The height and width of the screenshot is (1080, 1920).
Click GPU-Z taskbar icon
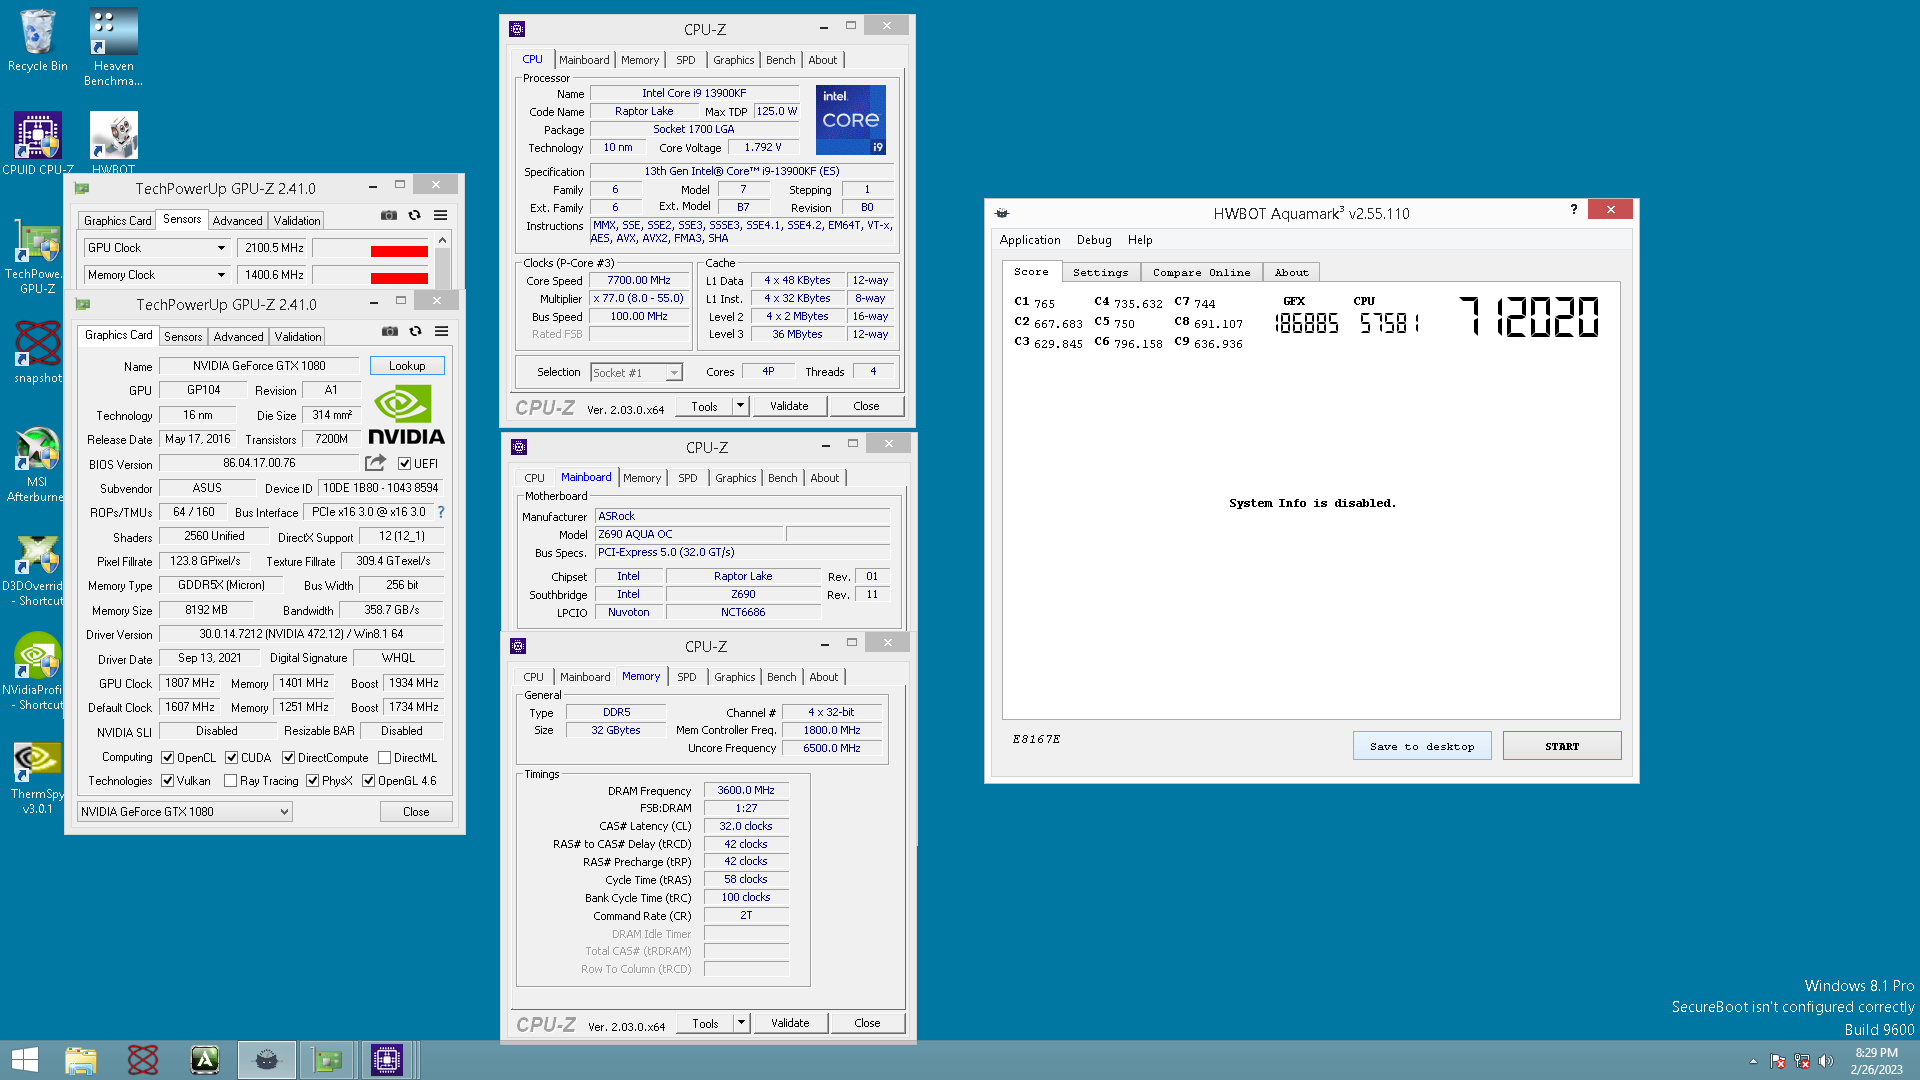pos(327,1060)
